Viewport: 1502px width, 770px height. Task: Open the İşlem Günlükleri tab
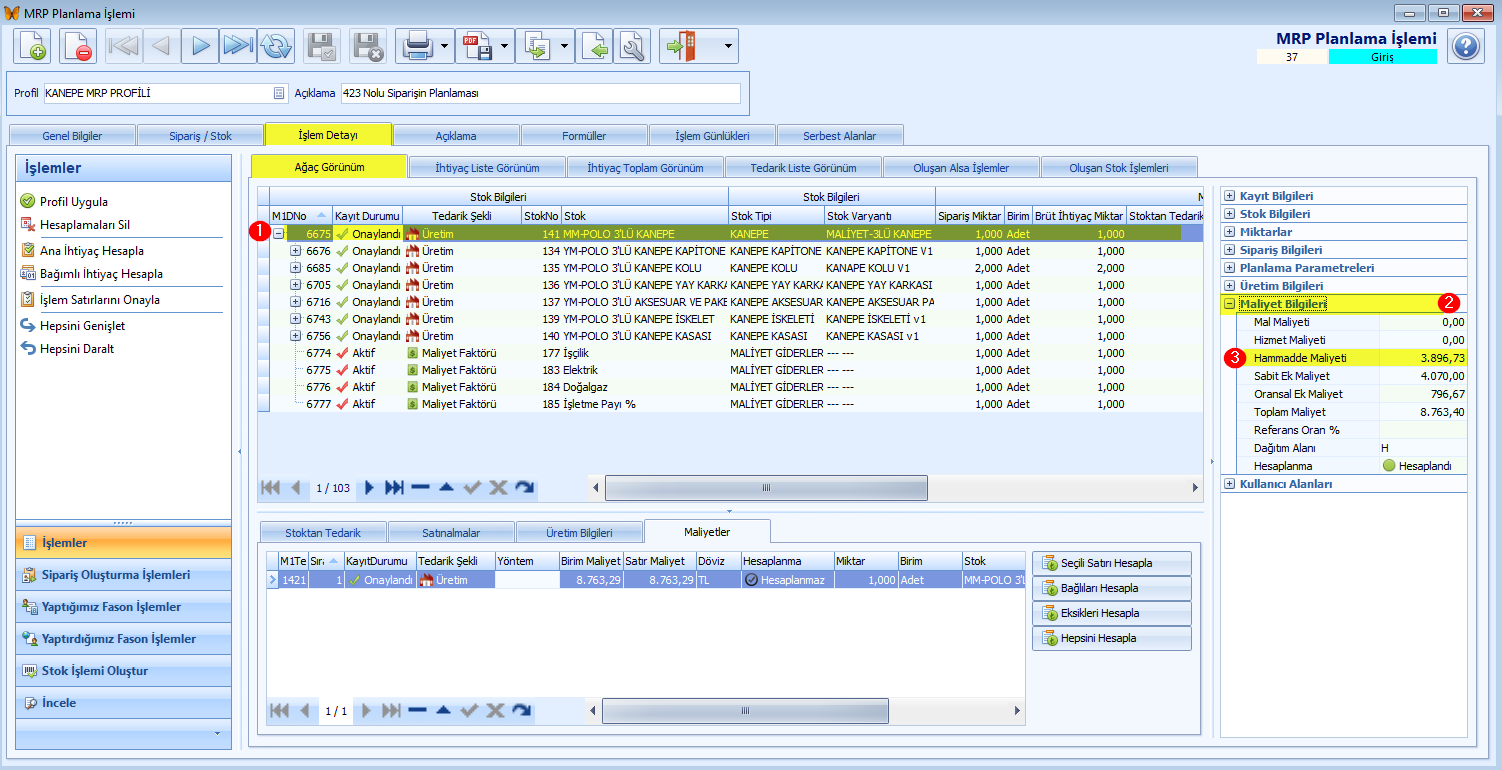tap(711, 135)
